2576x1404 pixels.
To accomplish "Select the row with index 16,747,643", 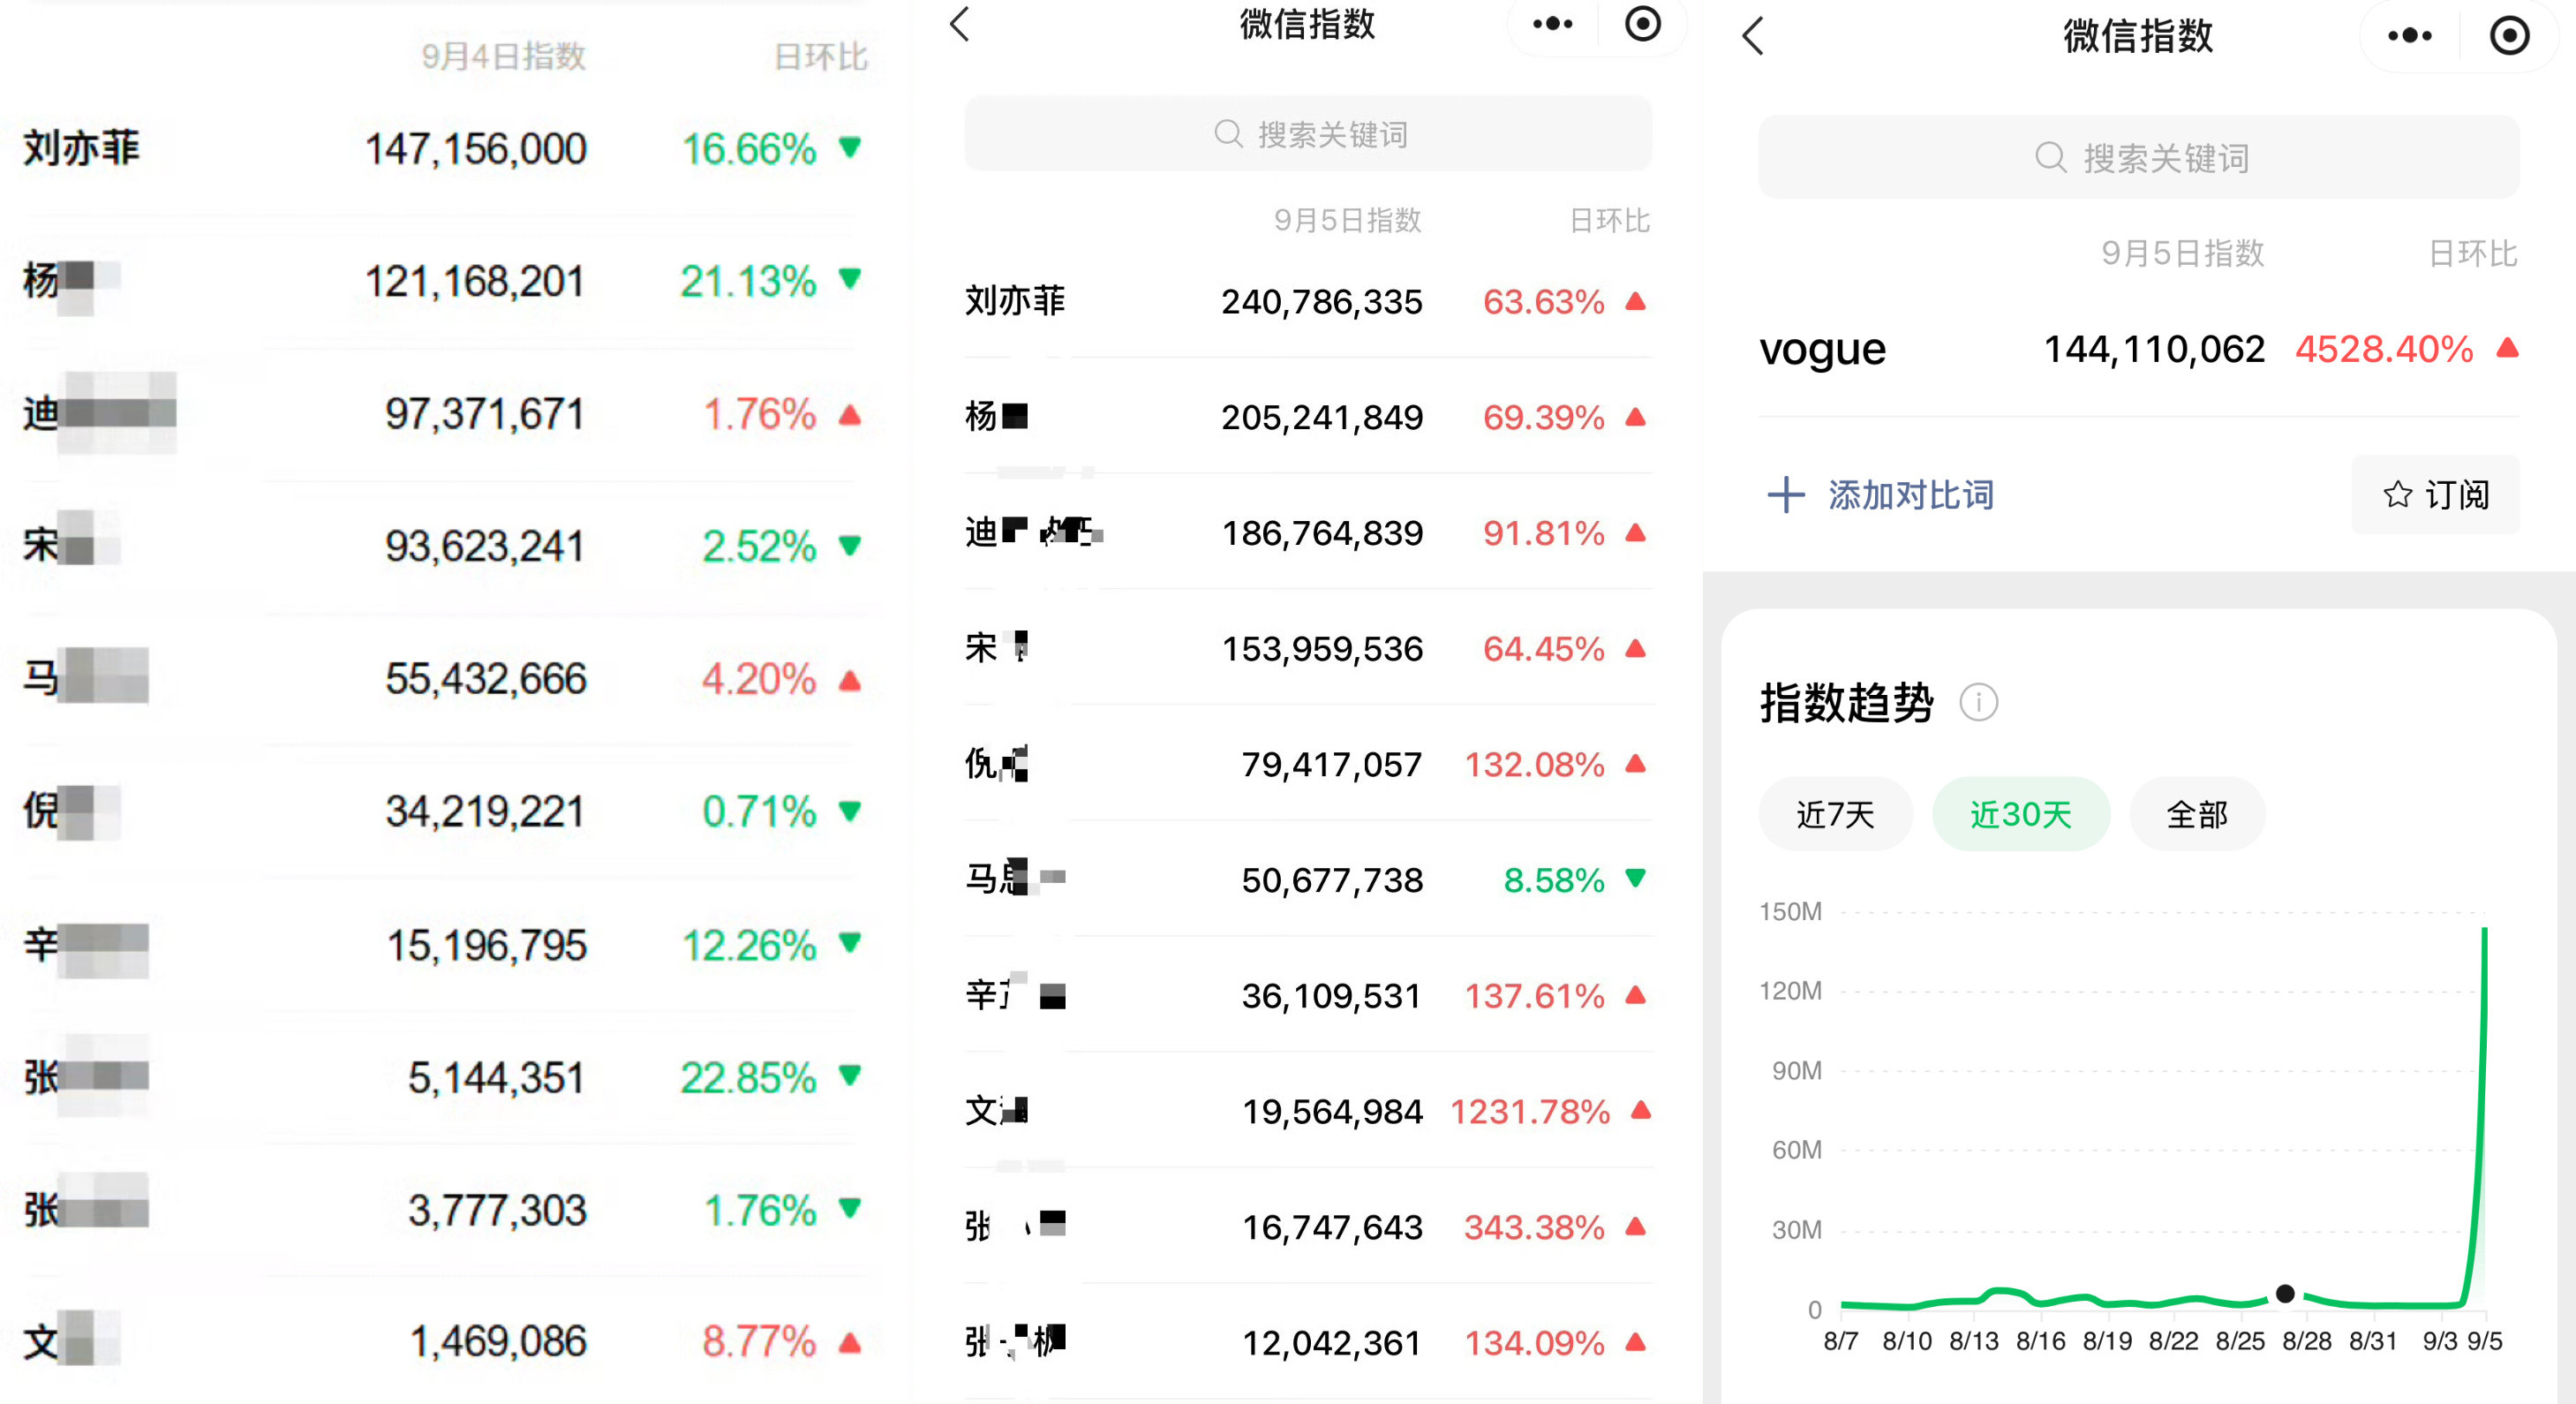I will point(1308,1227).
